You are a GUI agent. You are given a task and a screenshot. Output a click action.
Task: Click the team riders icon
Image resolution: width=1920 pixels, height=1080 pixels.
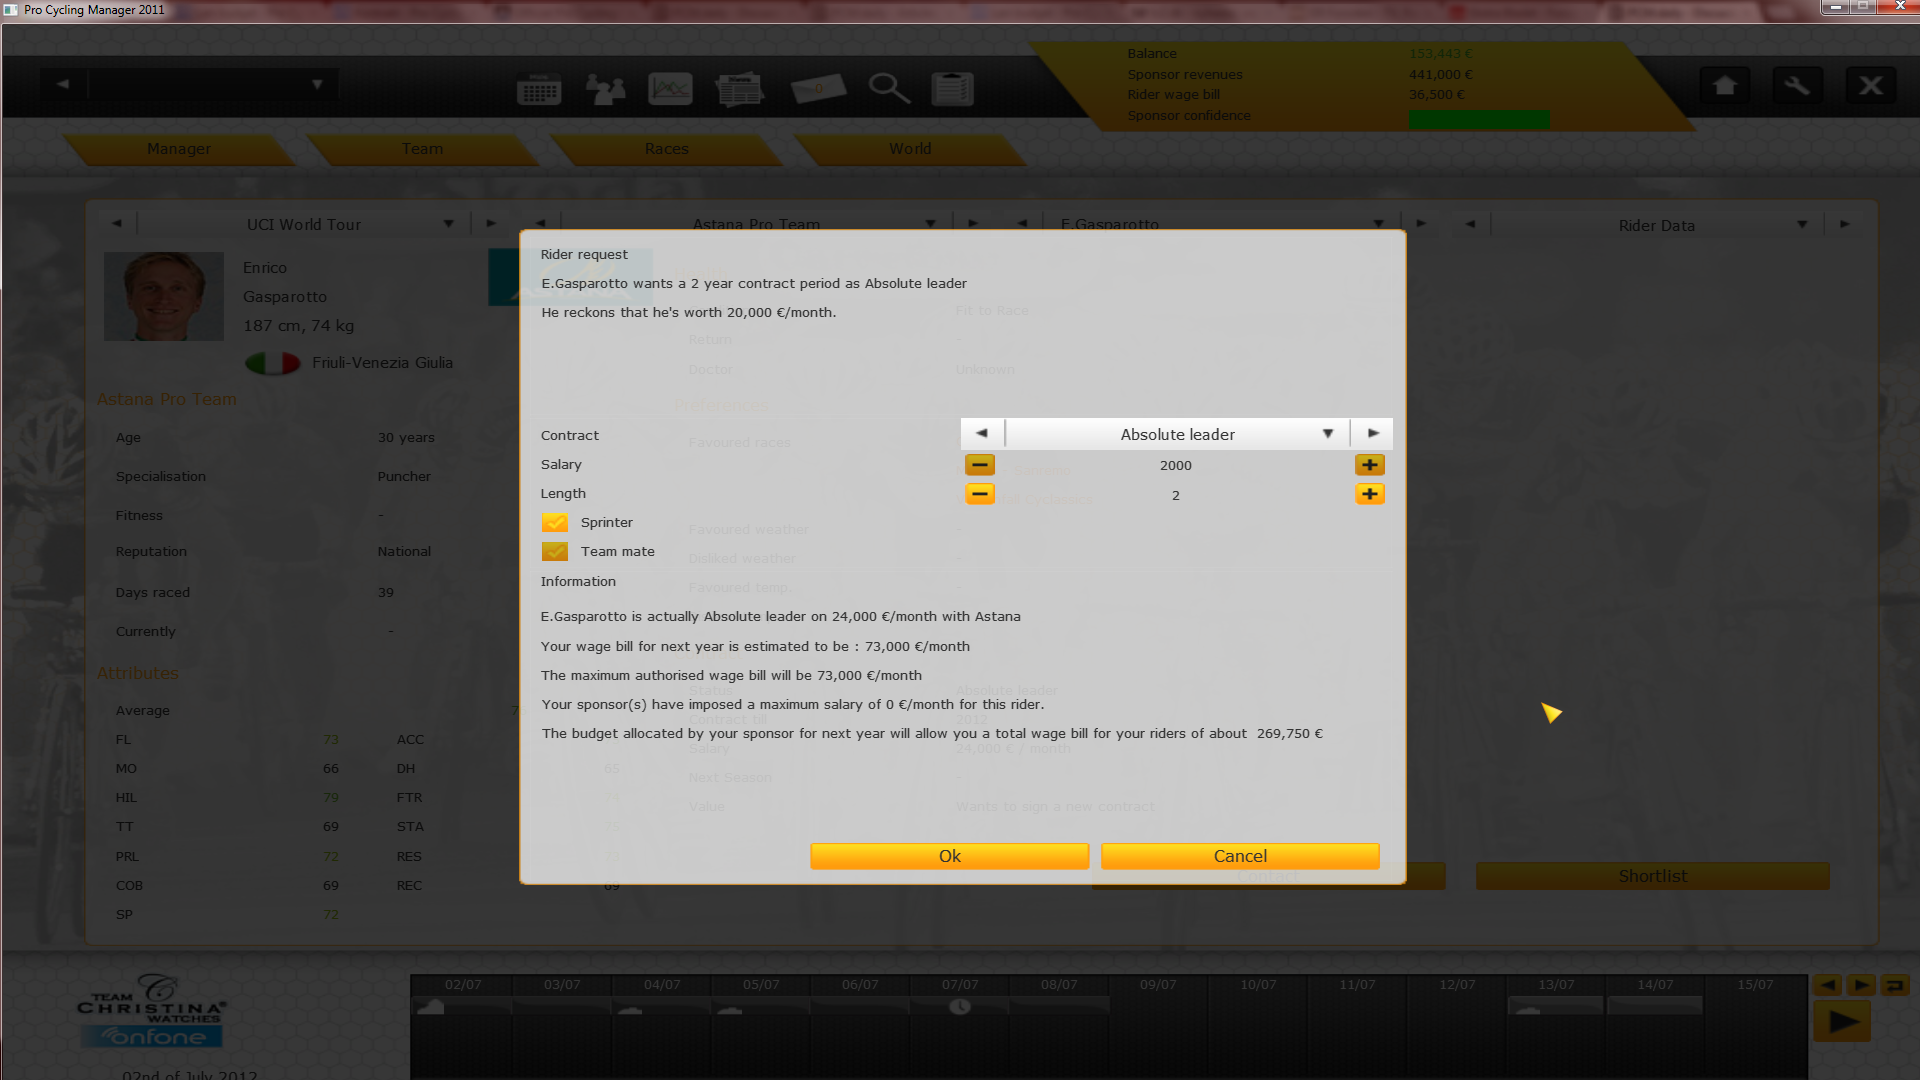(605, 90)
